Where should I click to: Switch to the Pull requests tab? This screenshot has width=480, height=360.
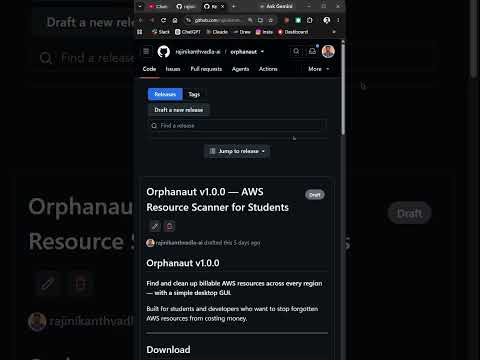[206, 69]
